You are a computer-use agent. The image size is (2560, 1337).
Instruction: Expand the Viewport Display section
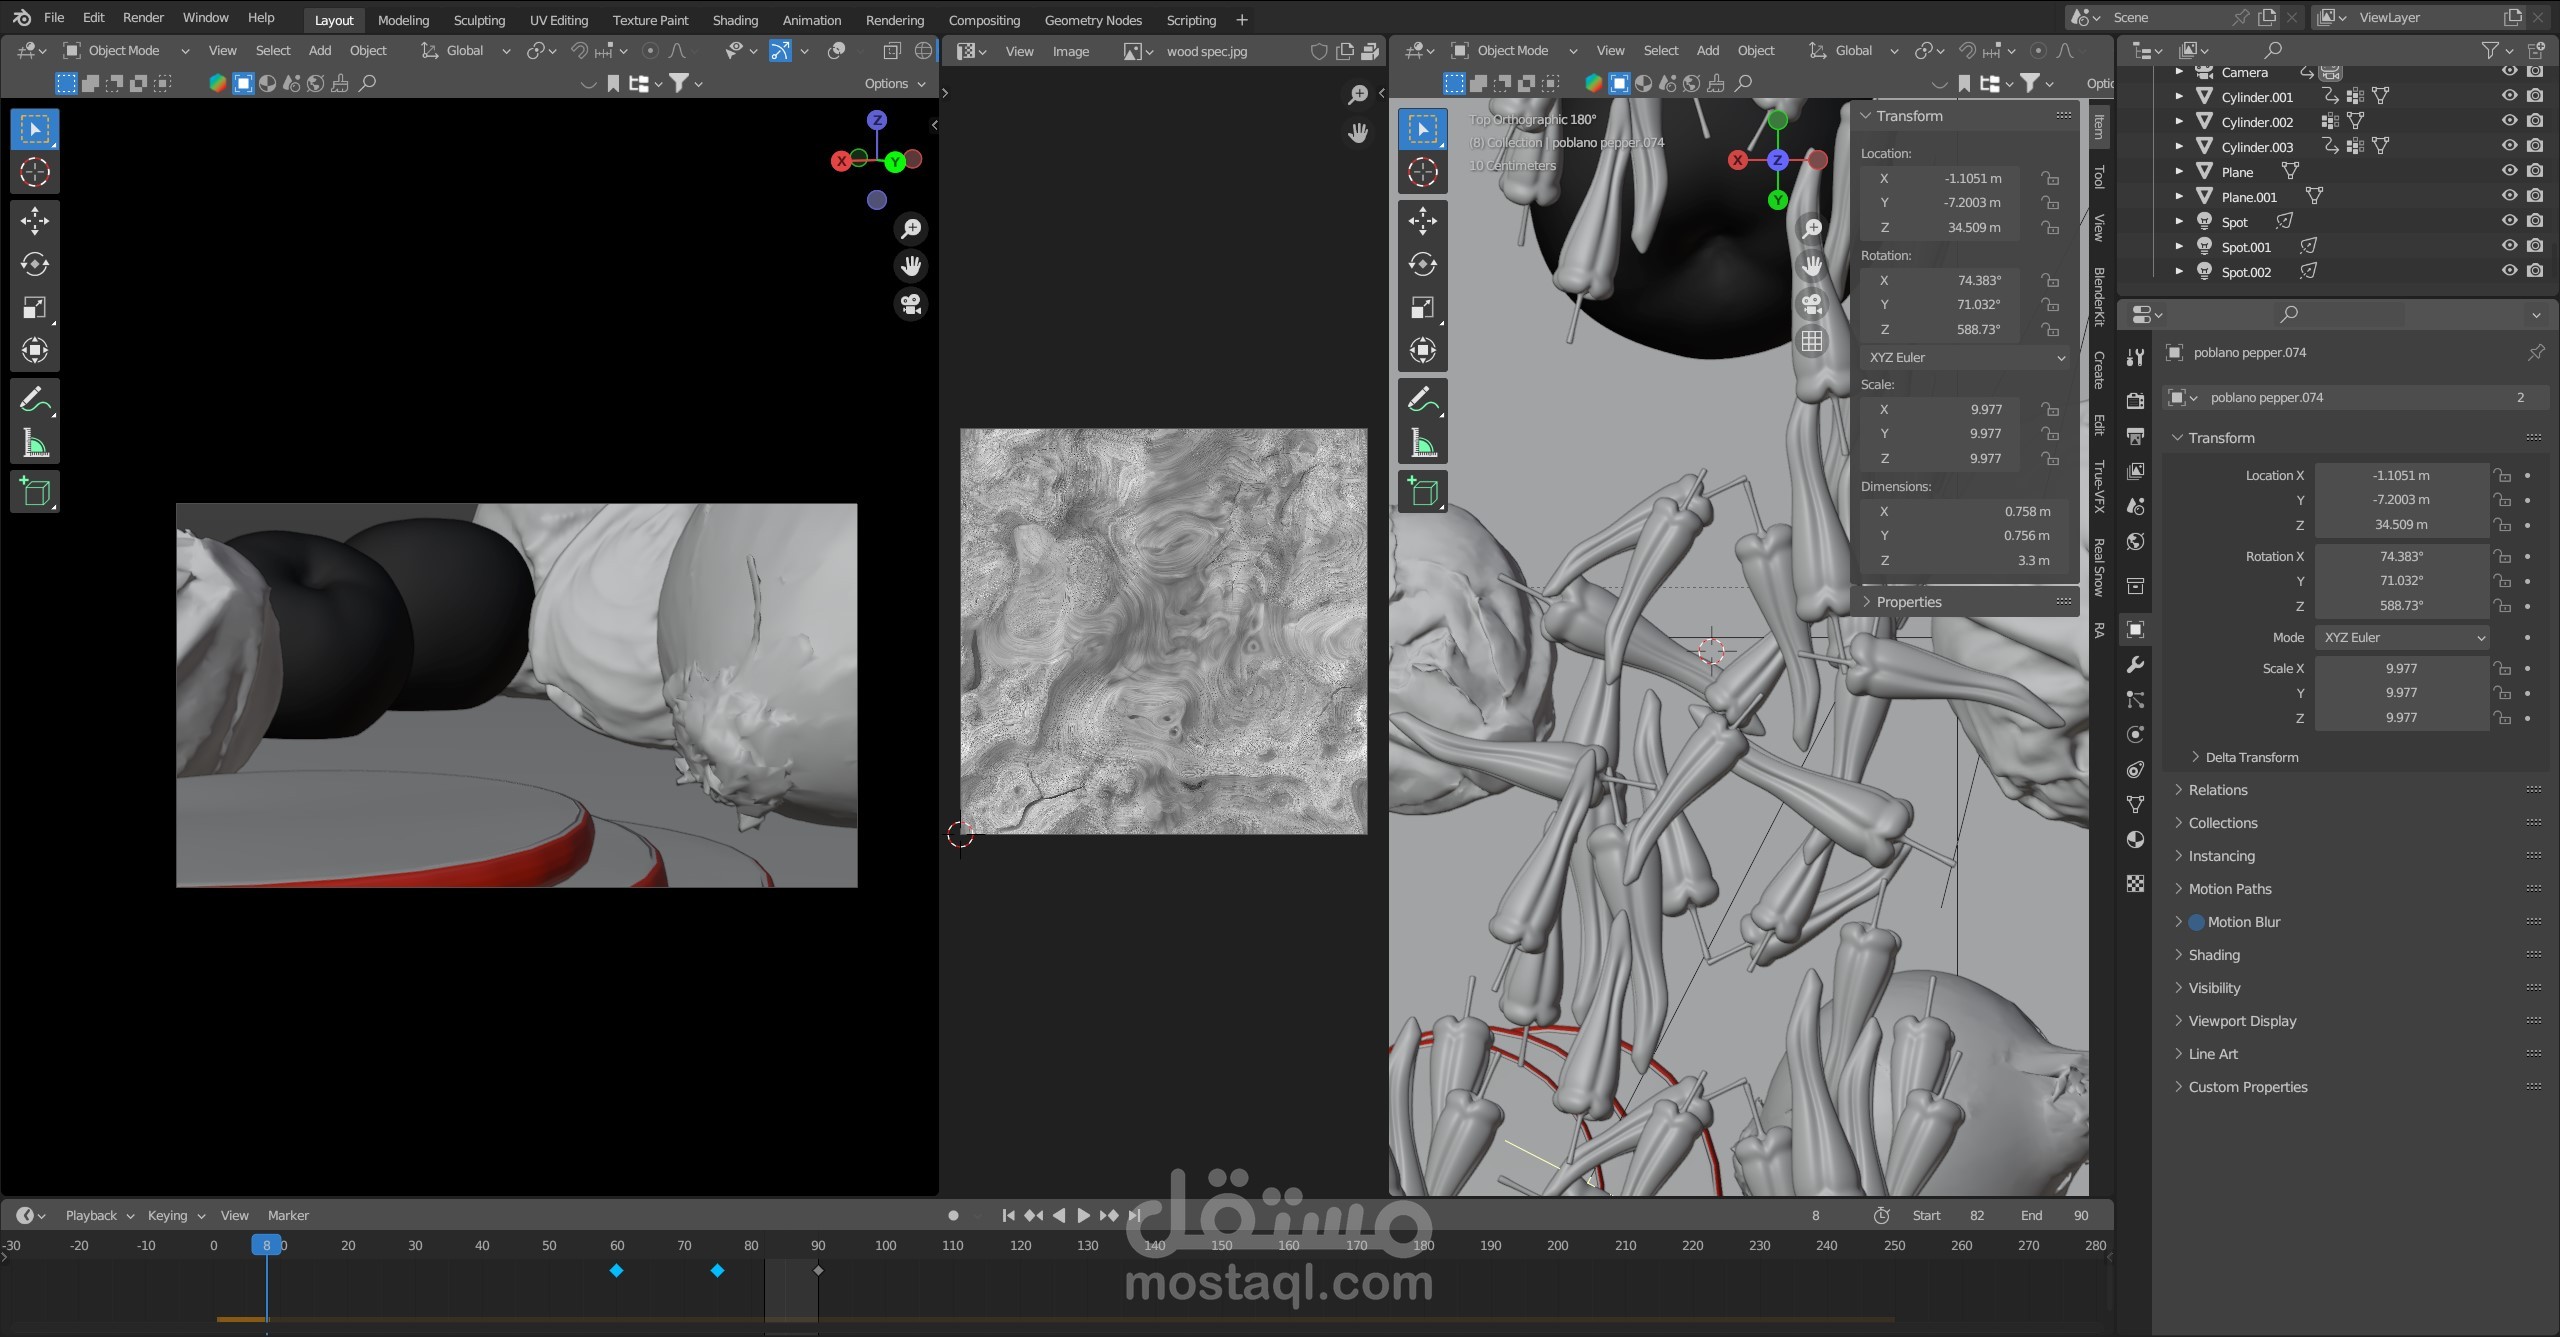point(2241,1021)
